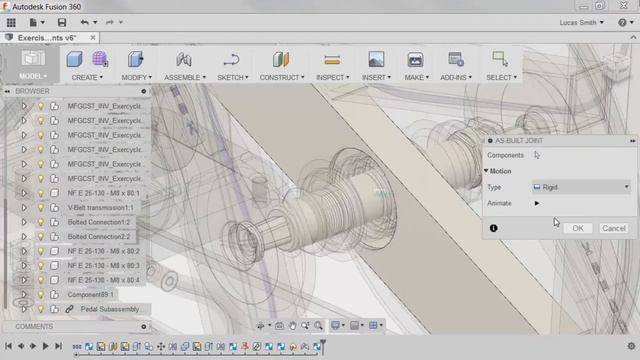The image size is (640, 360).
Task: Click the Create Form purple icon
Action: tap(100, 59)
